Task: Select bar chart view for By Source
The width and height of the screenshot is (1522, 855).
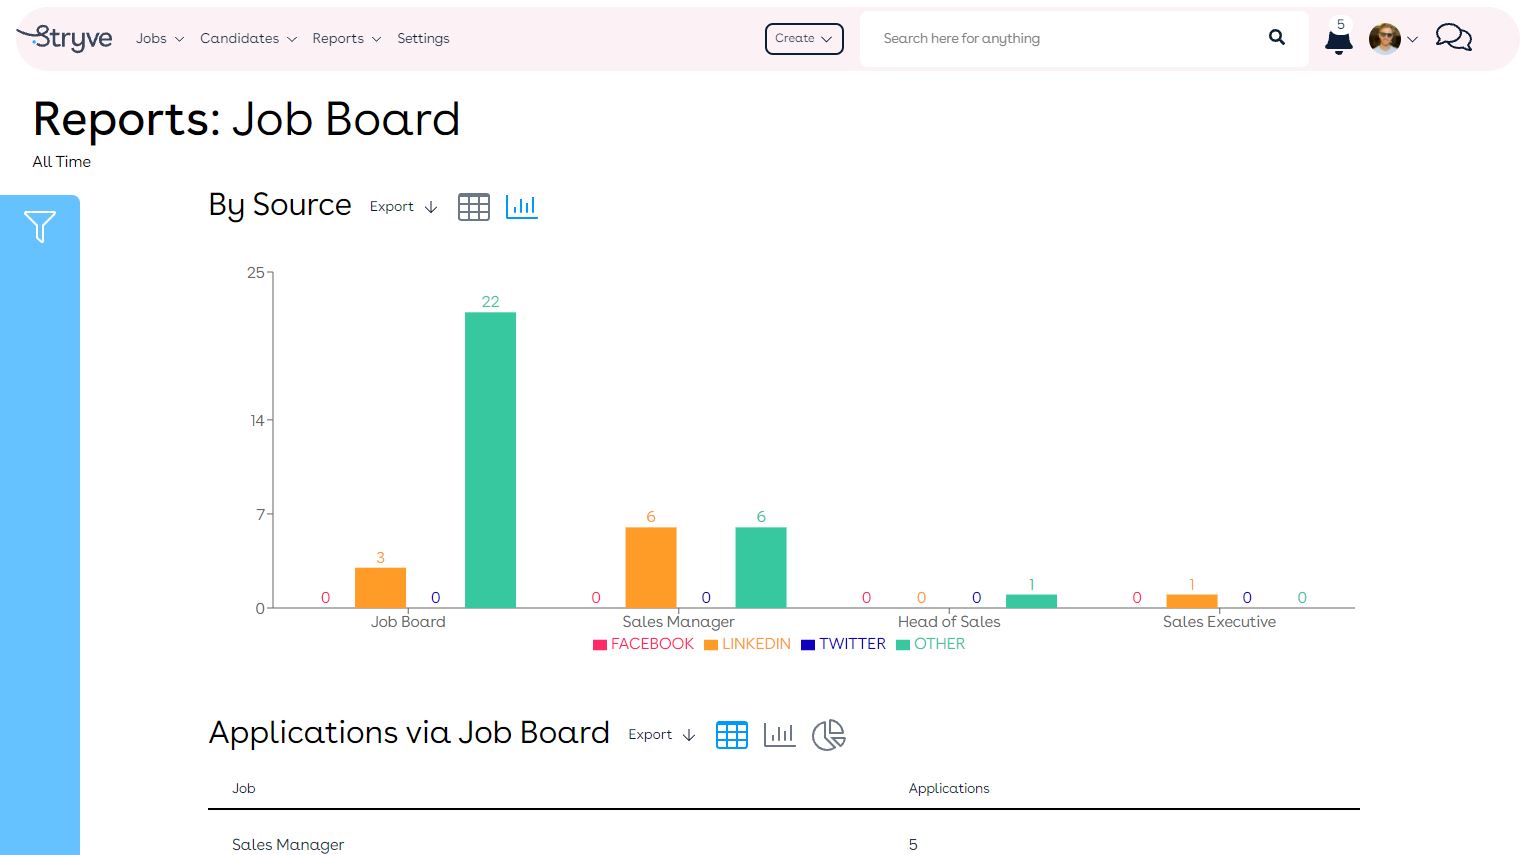Action: pos(522,207)
